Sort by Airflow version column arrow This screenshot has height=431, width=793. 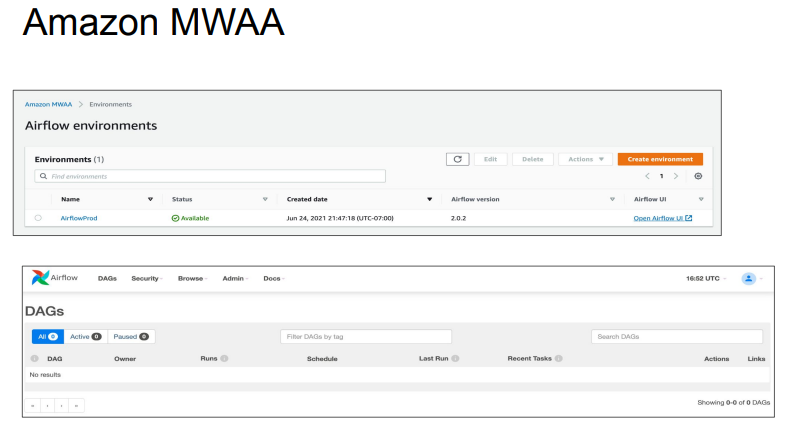pyautogui.click(x=612, y=199)
